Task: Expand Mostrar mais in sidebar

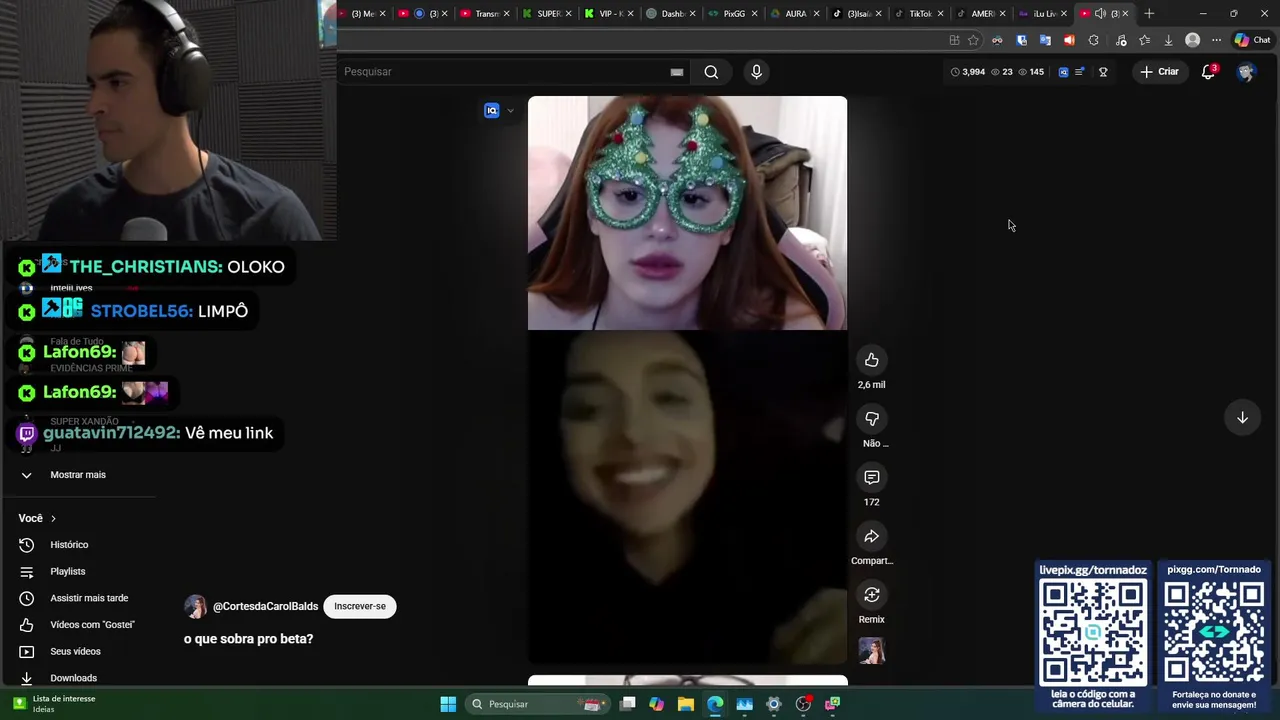Action: pyautogui.click(x=78, y=475)
